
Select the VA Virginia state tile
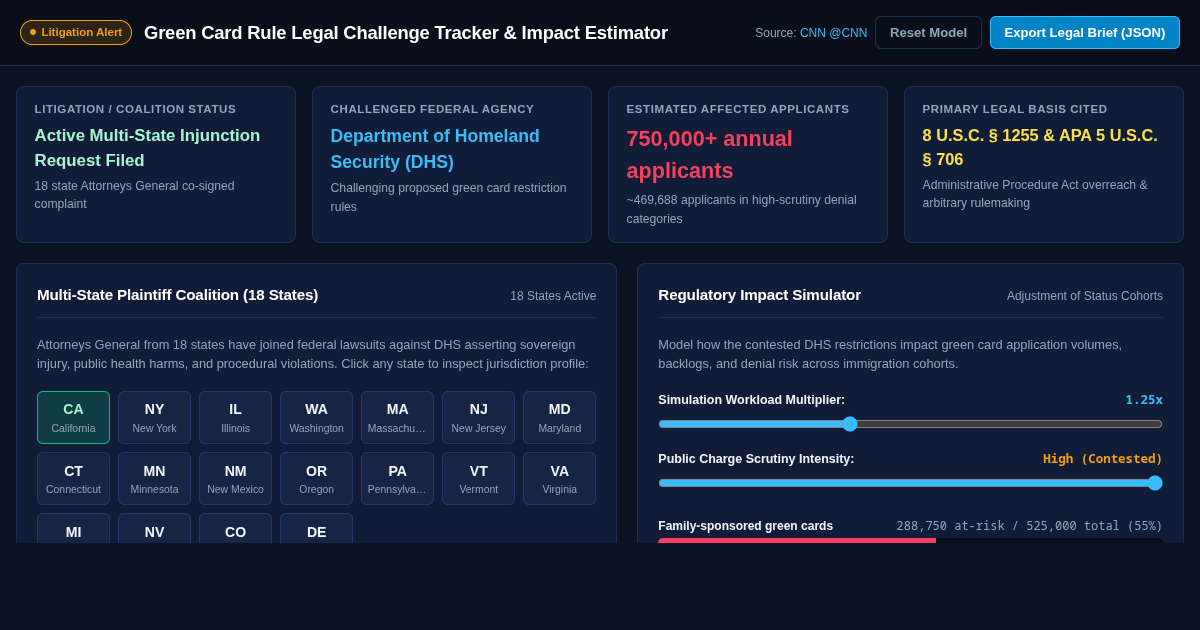coord(559,478)
